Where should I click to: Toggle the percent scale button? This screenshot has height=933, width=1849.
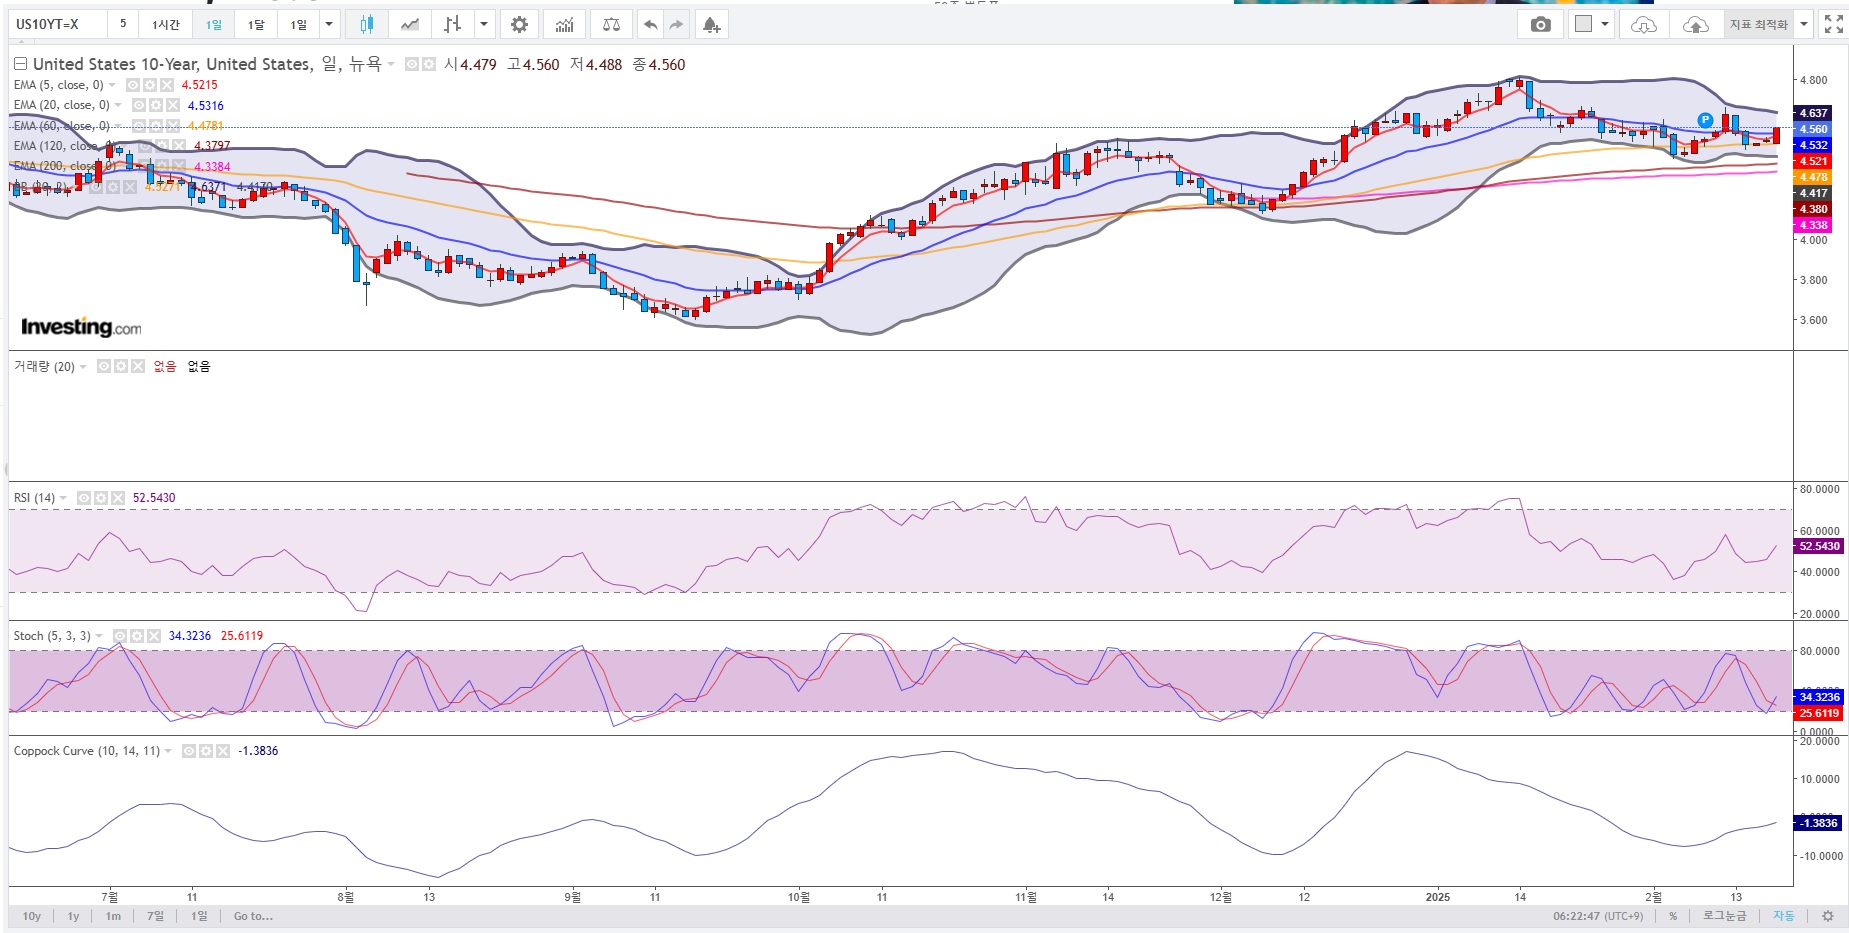[x=1673, y=916]
